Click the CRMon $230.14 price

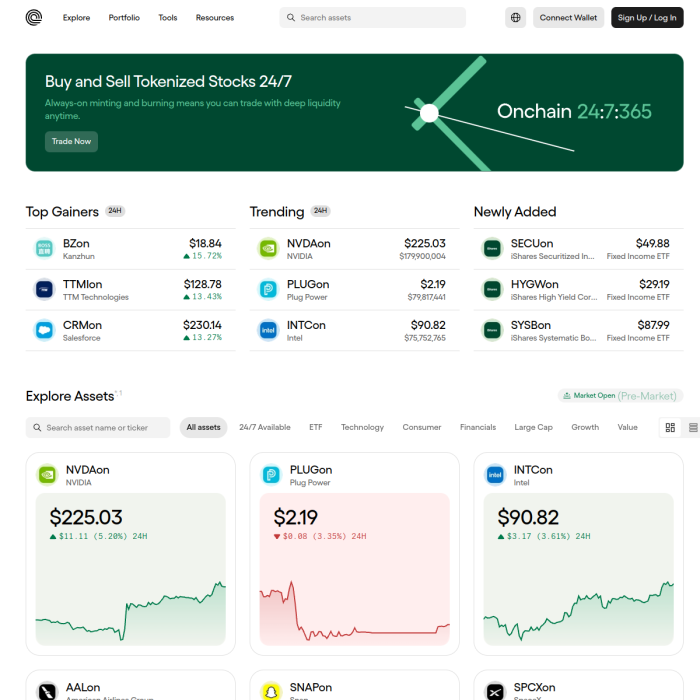(202, 325)
